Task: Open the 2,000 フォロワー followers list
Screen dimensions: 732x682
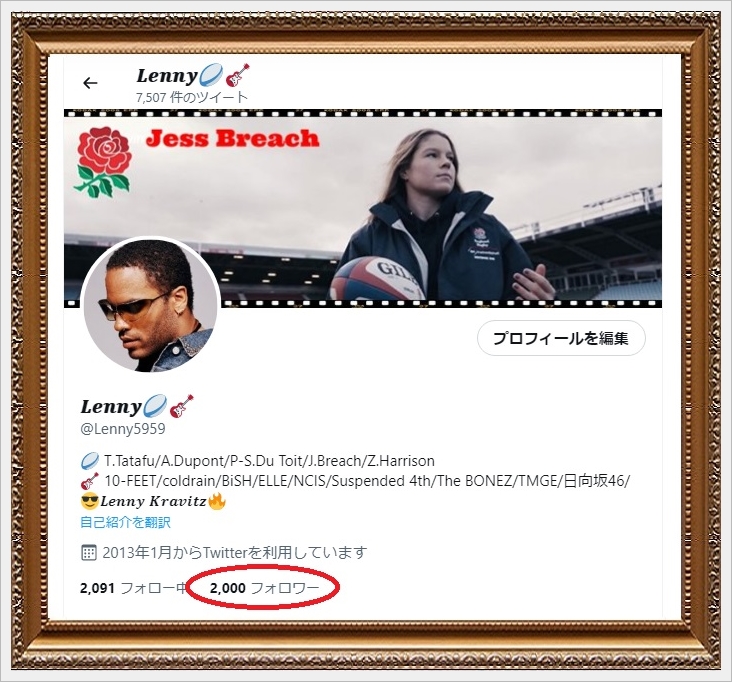Action: pos(265,588)
